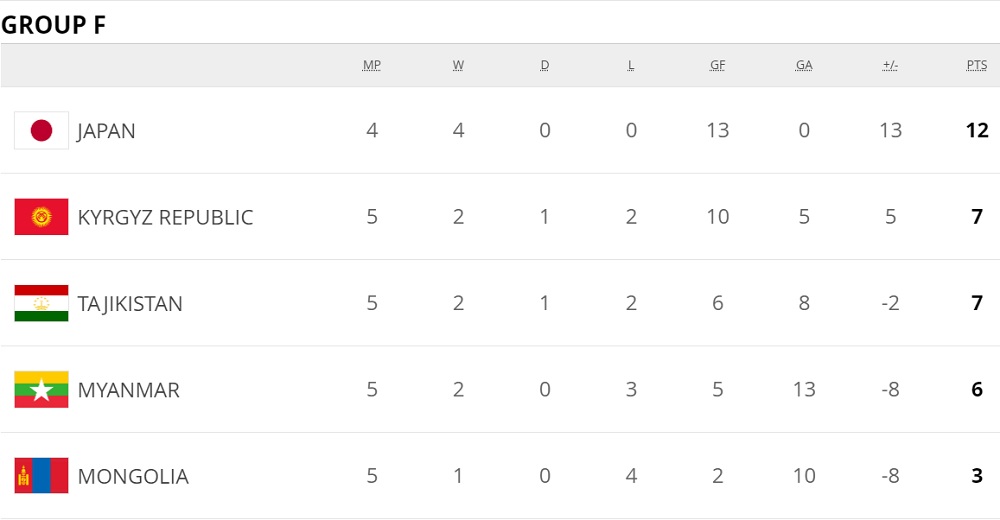
Task: Click the GF column header
Action: click(x=718, y=65)
